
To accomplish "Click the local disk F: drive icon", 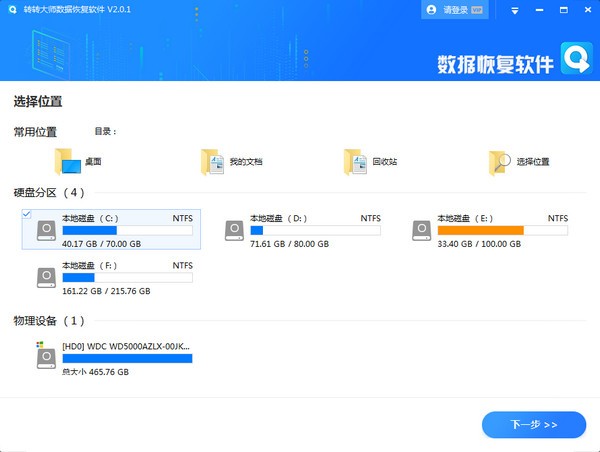I will click(x=47, y=278).
